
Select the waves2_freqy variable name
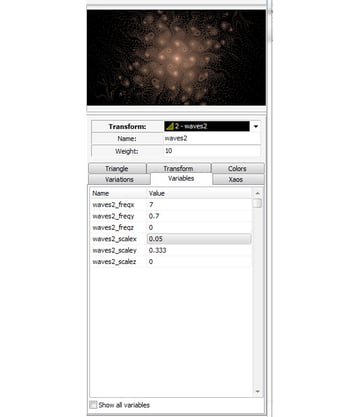(113, 216)
